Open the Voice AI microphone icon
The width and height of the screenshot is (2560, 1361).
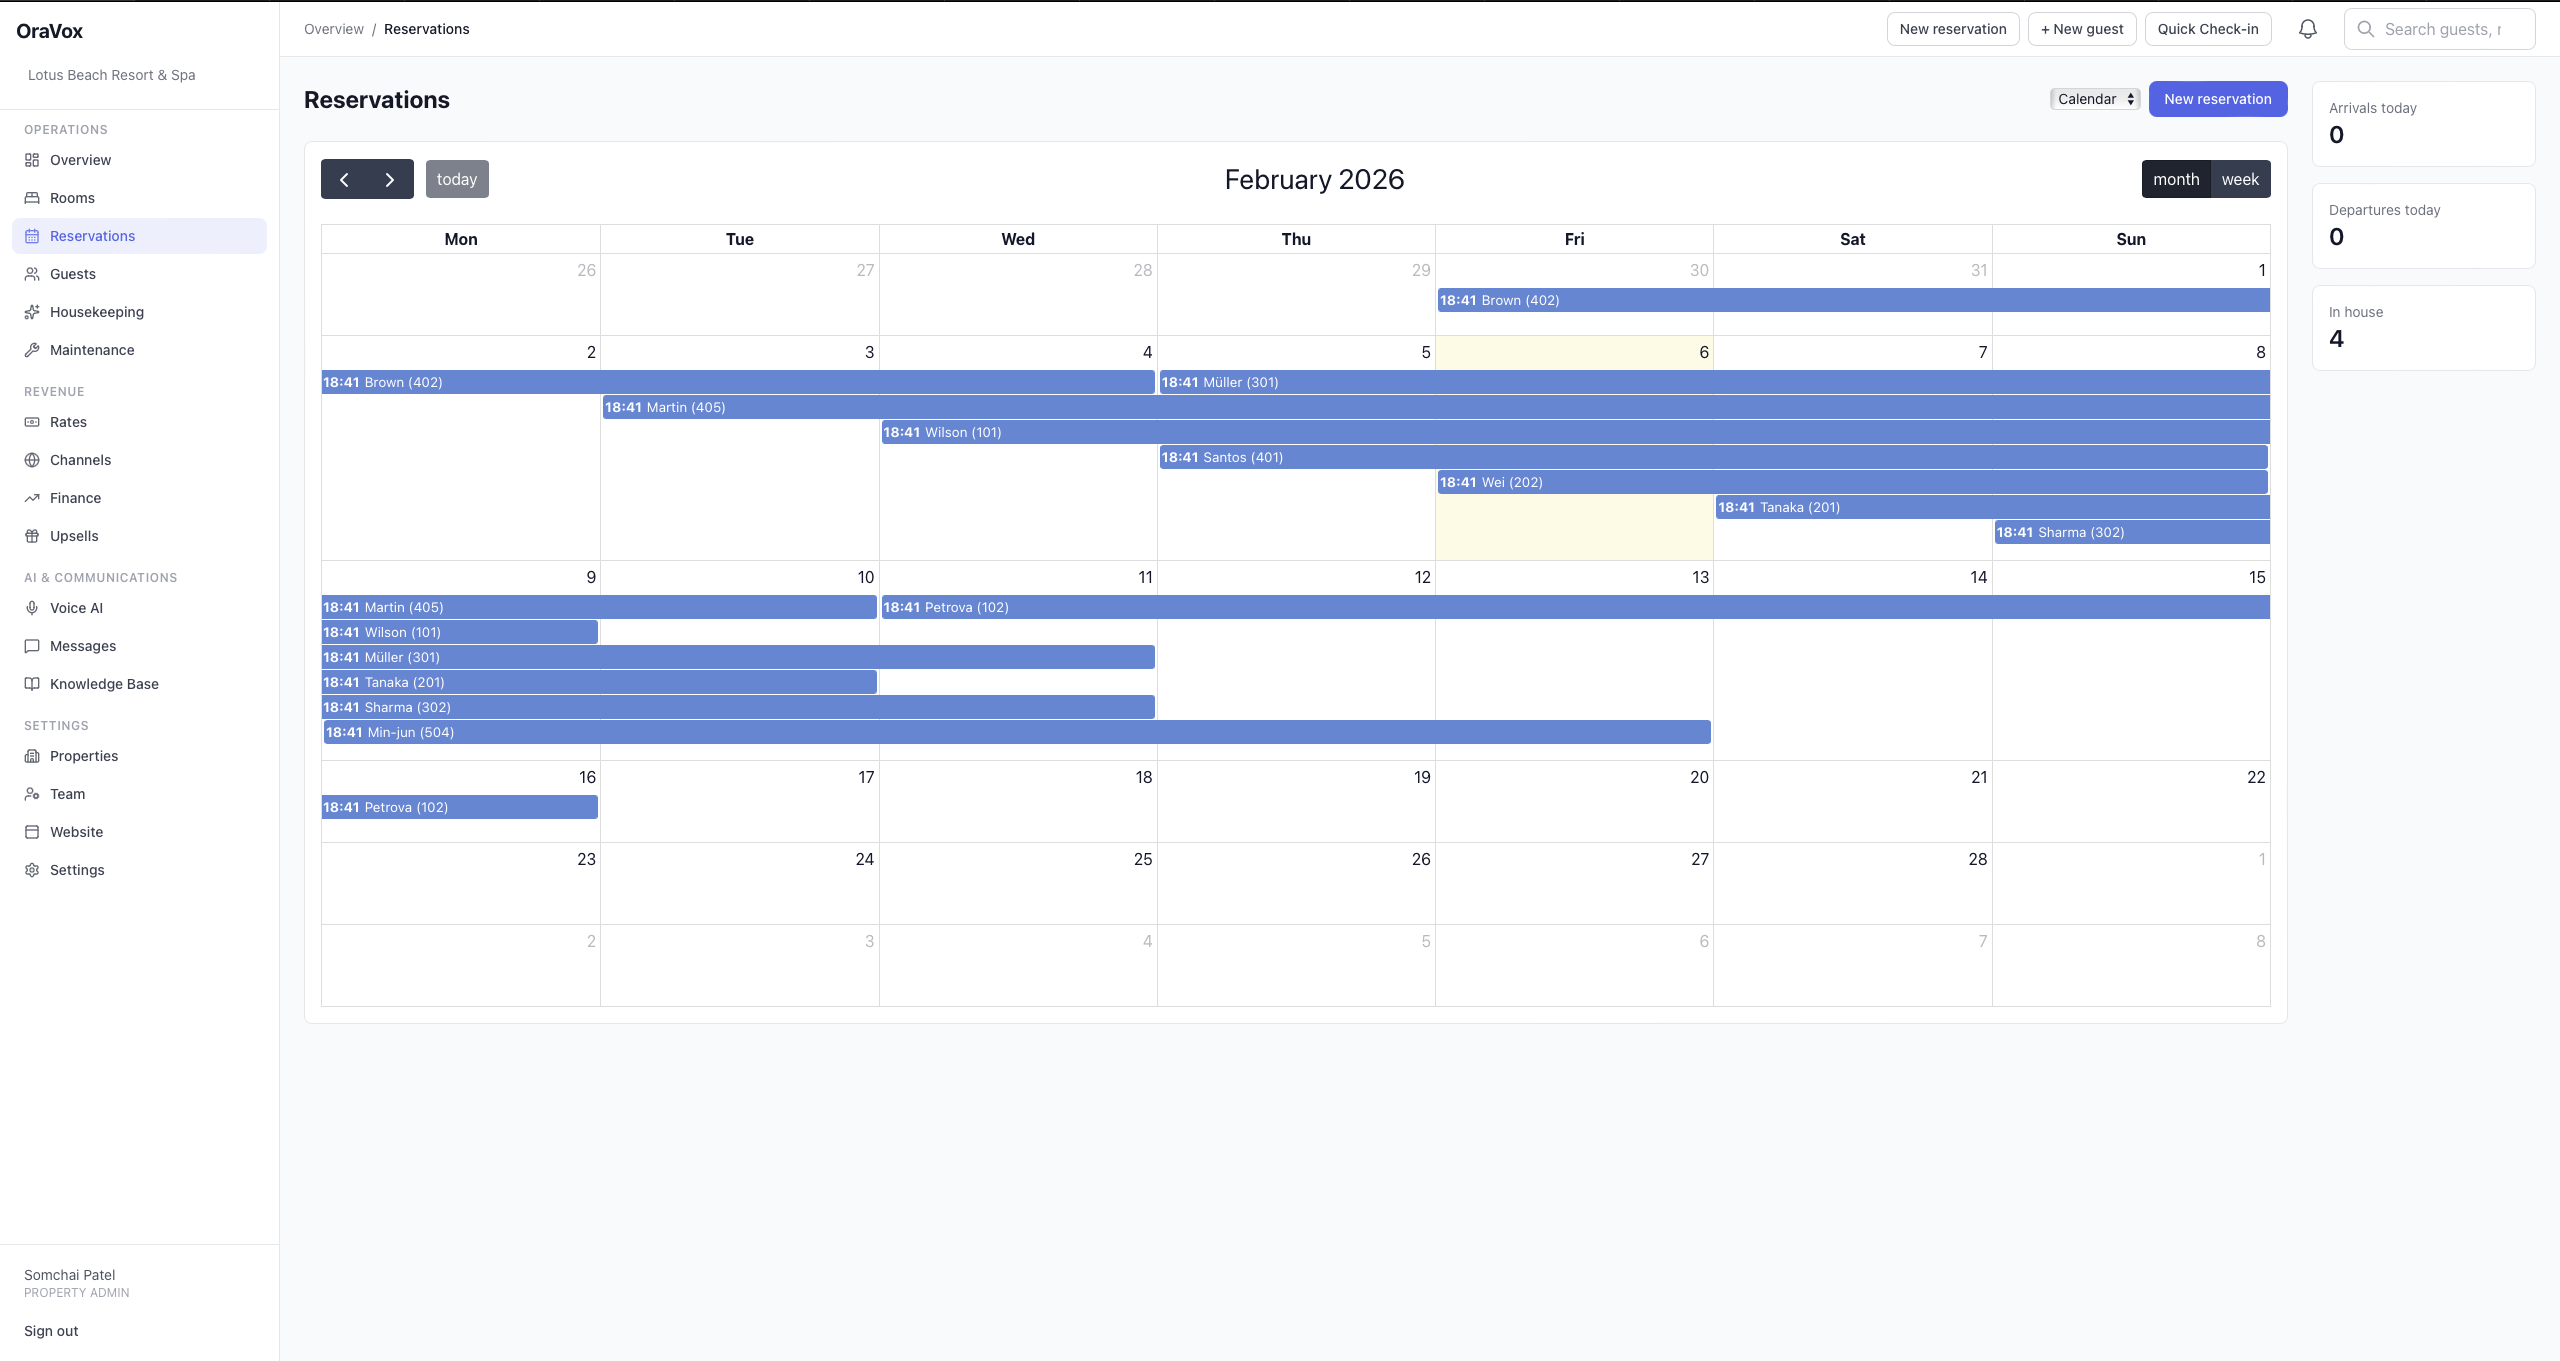(32, 607)
